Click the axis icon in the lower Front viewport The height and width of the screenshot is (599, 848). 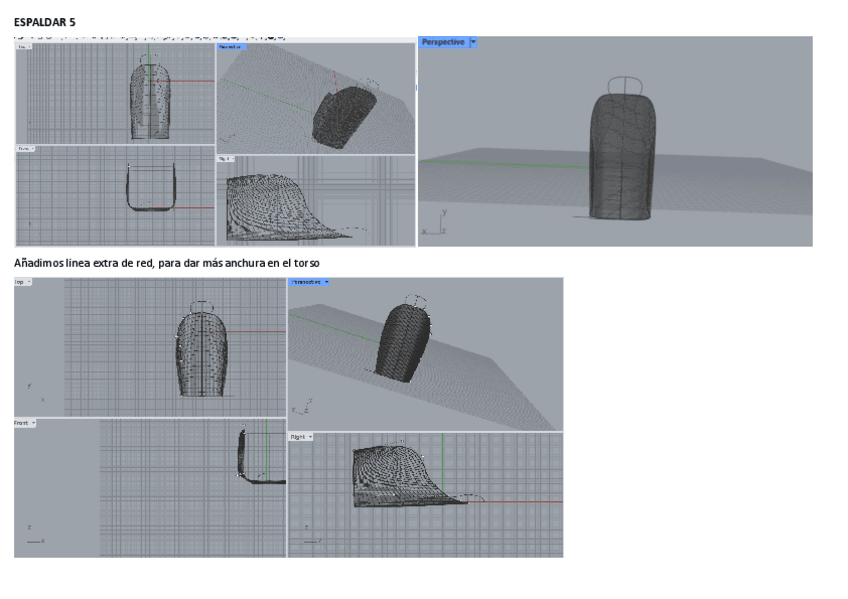point(35,535)
